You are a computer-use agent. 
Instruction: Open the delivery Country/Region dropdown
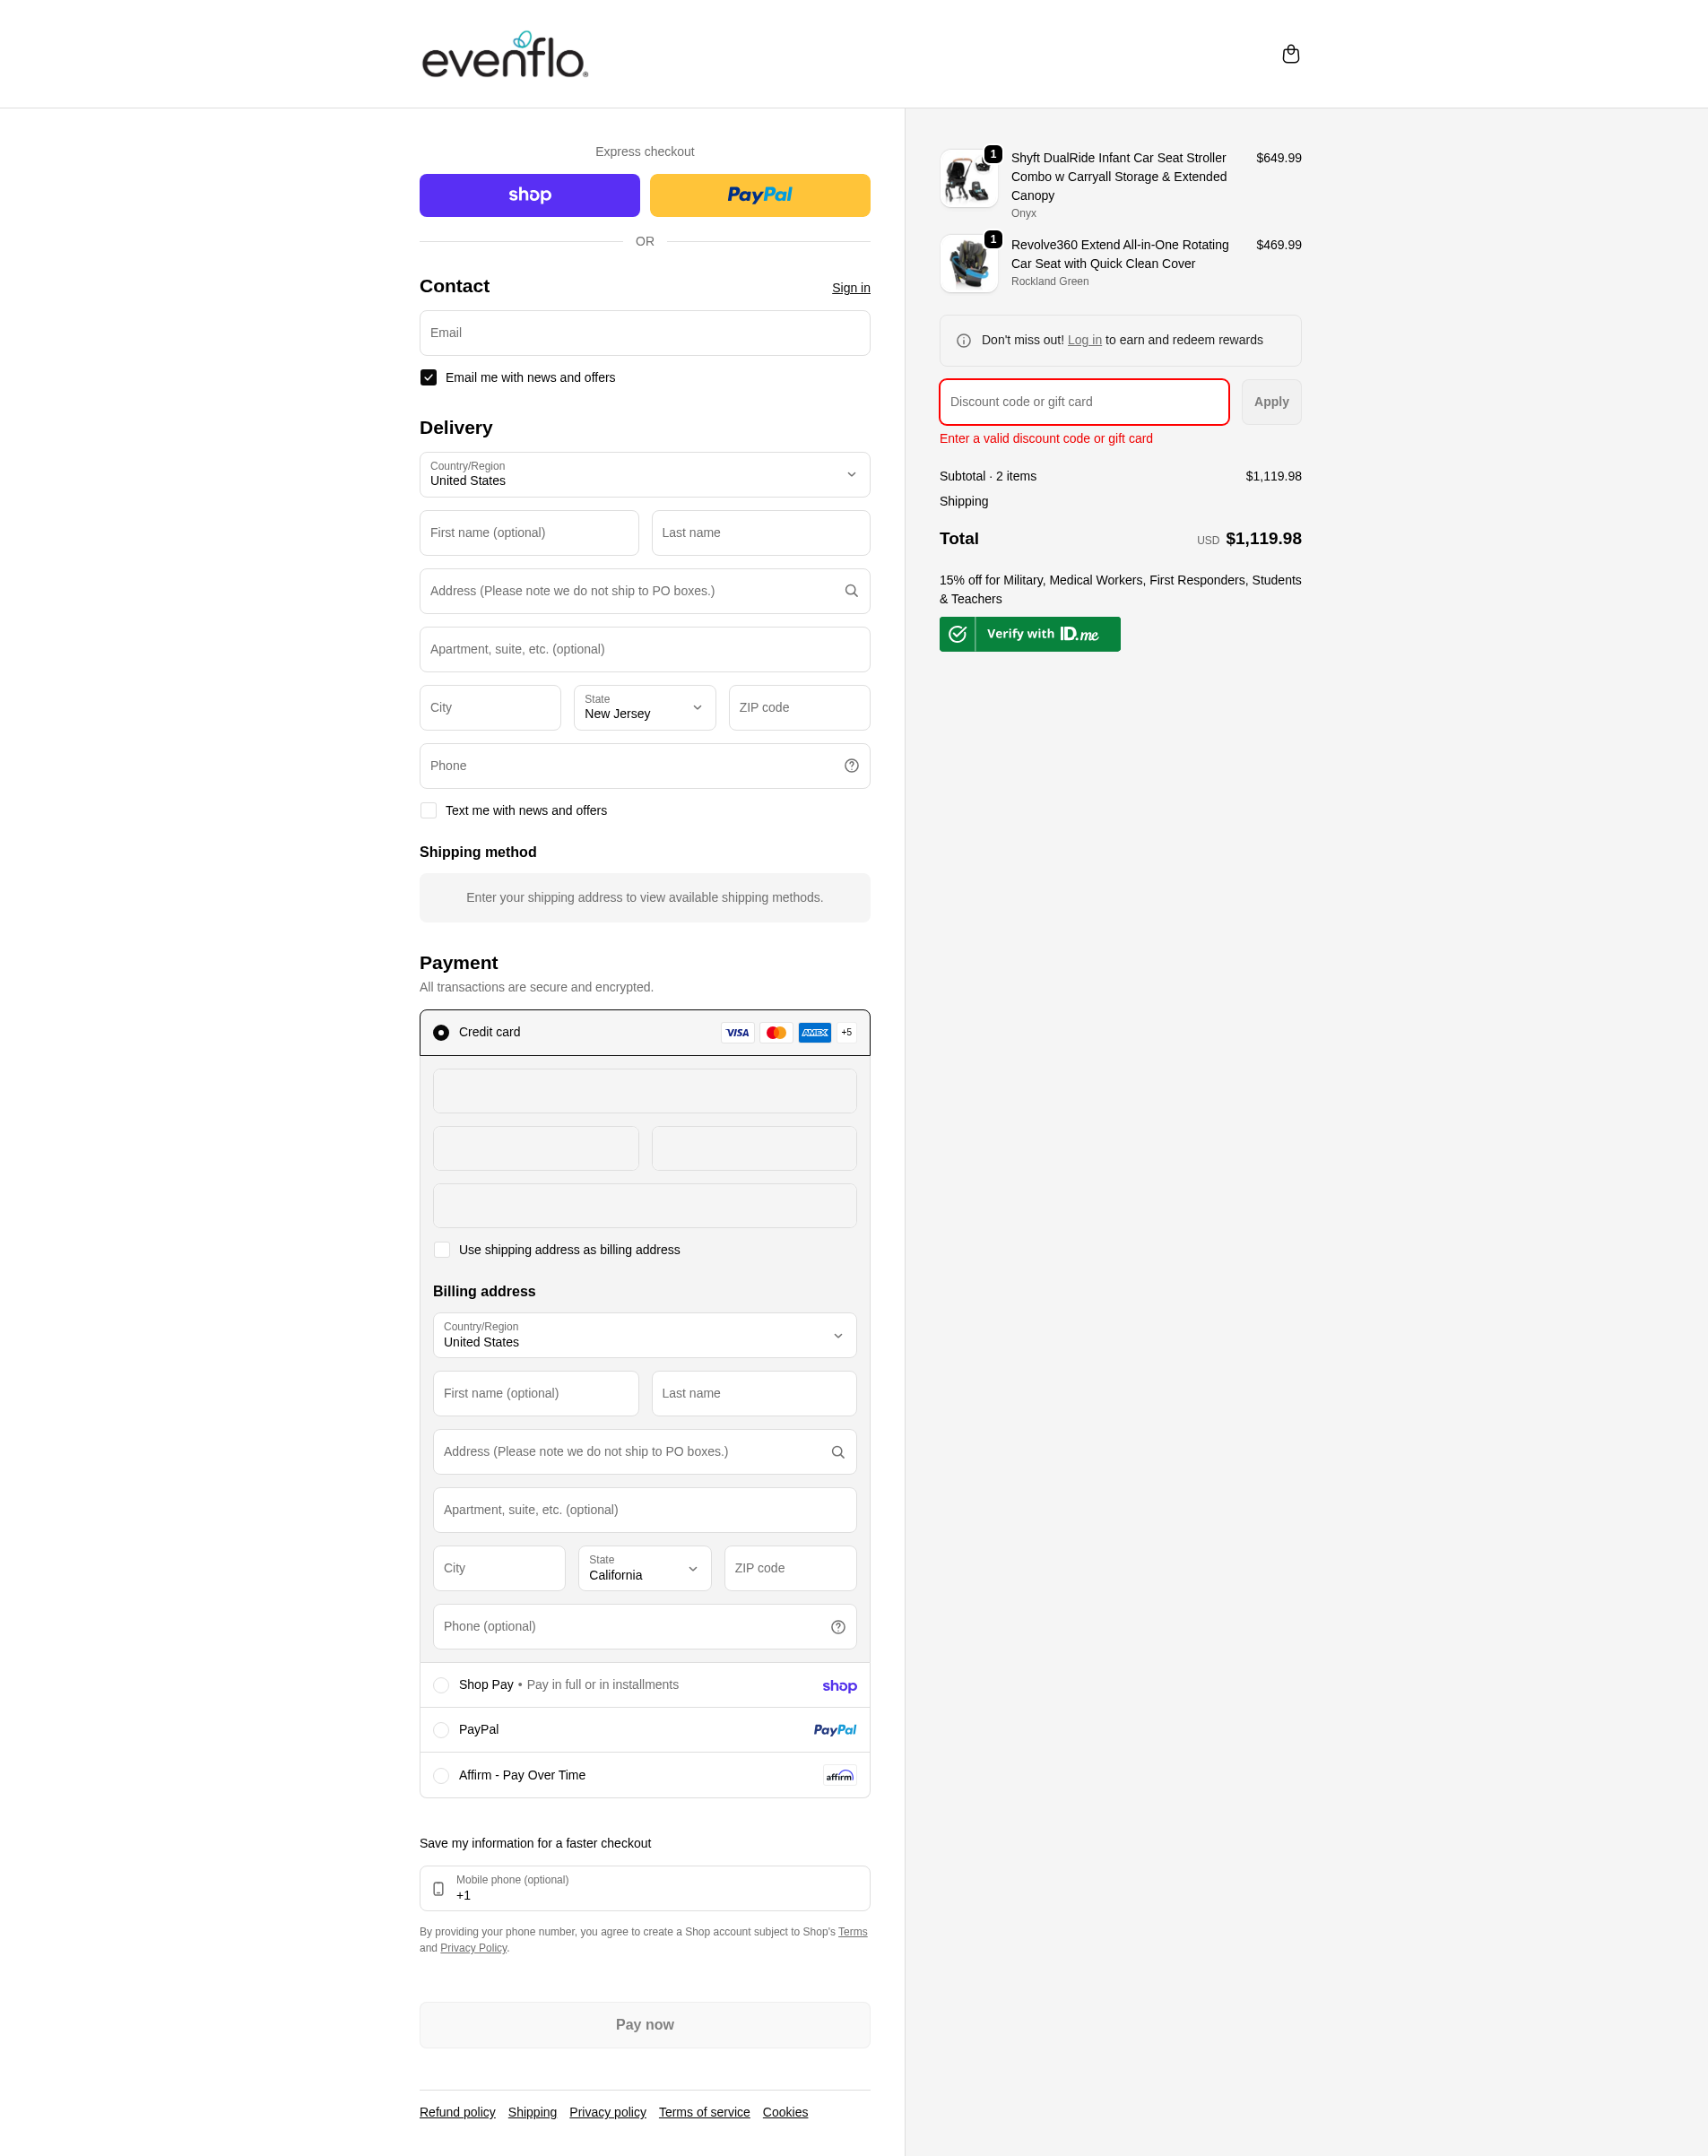pos(644,474)
